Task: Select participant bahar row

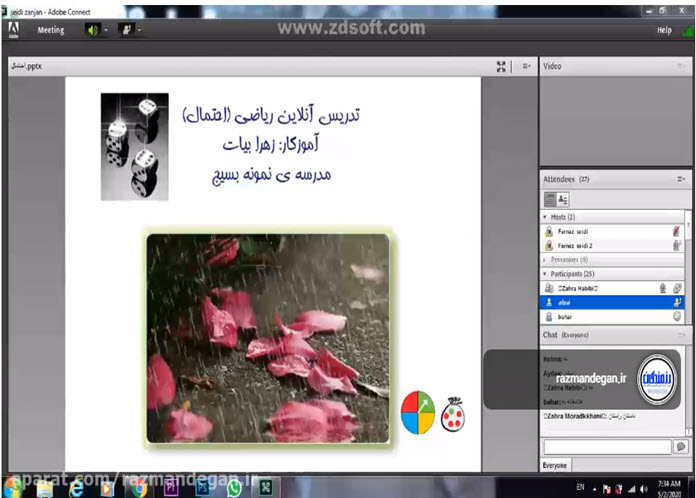Action: coord(612,317)
